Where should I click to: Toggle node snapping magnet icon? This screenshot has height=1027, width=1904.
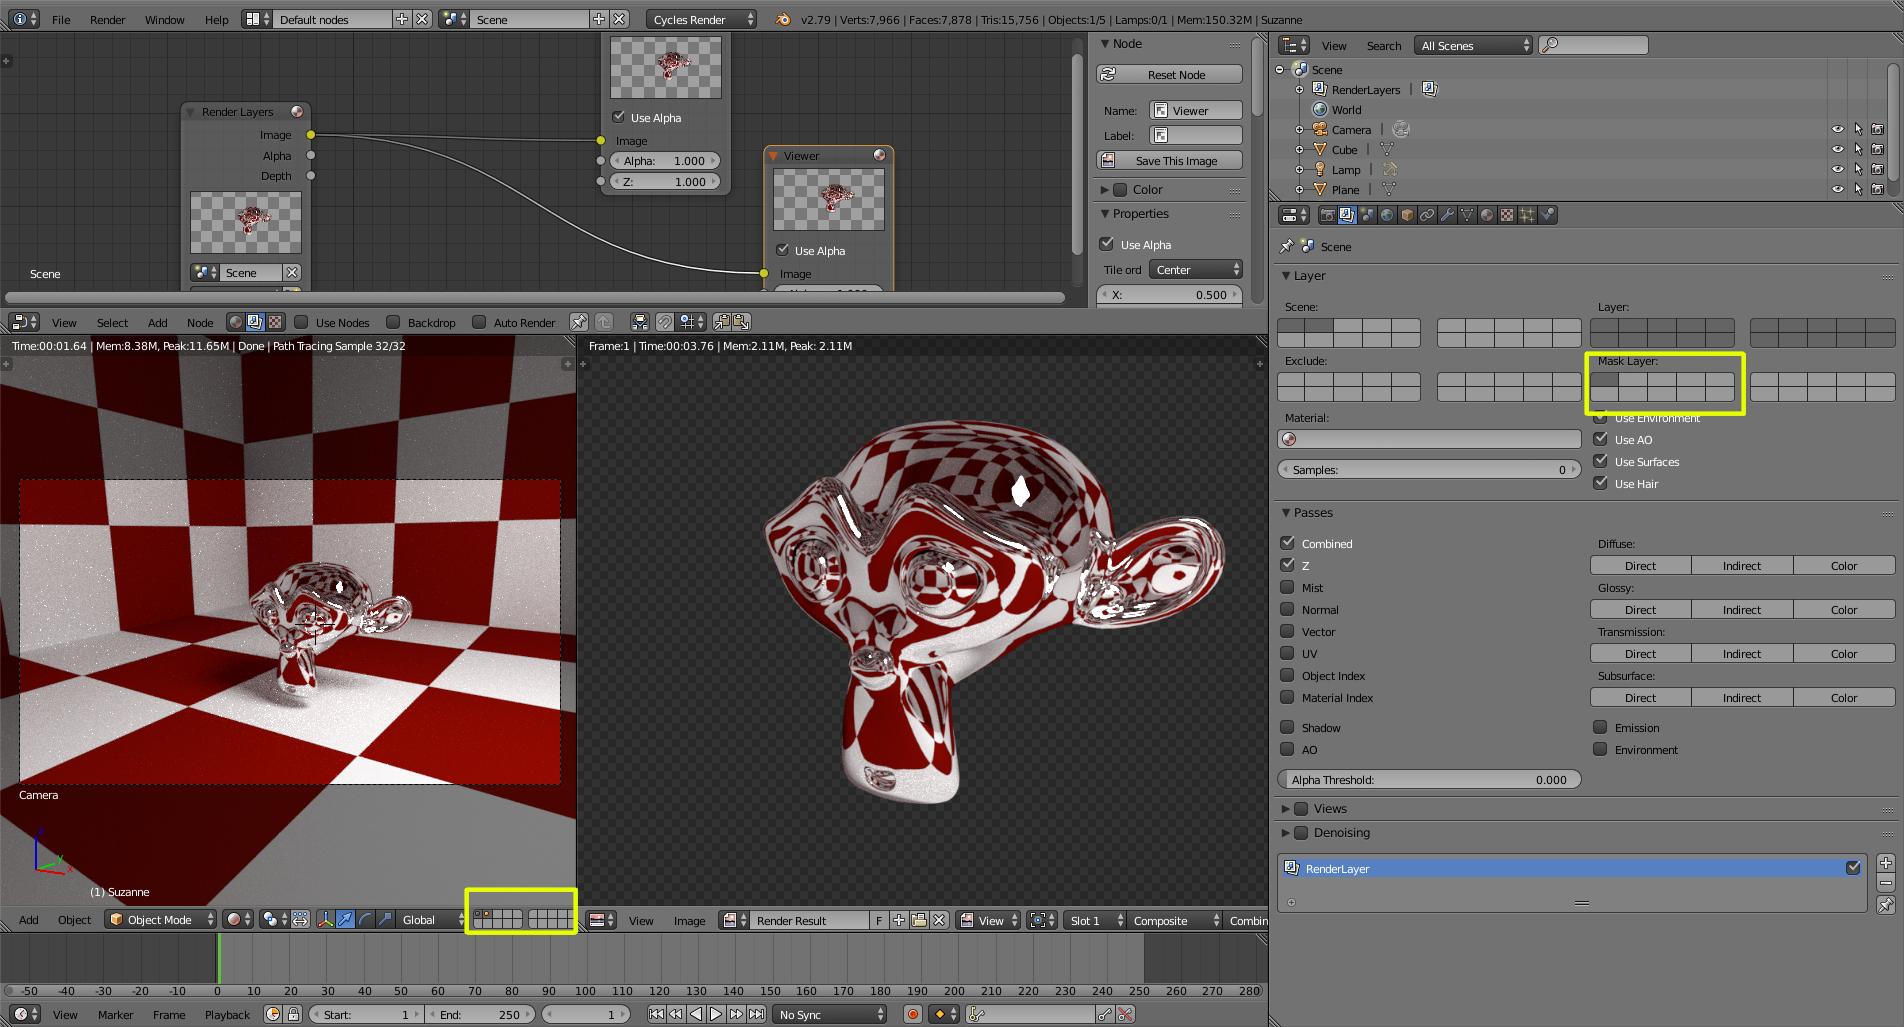[665, 322]
